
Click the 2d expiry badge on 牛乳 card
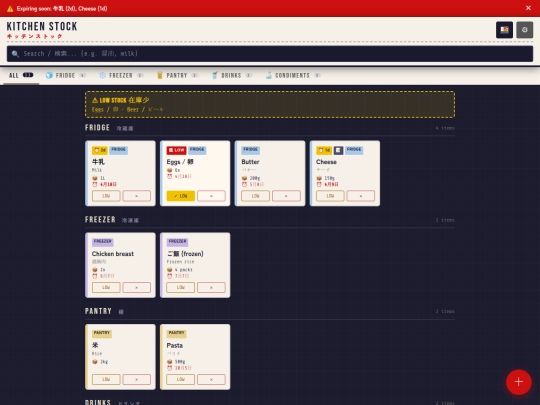point(100,150)
